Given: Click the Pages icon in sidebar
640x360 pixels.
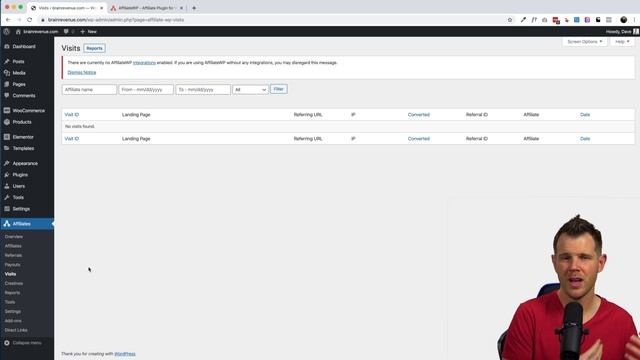Looking at the screenshot, I should pos(7,84).
